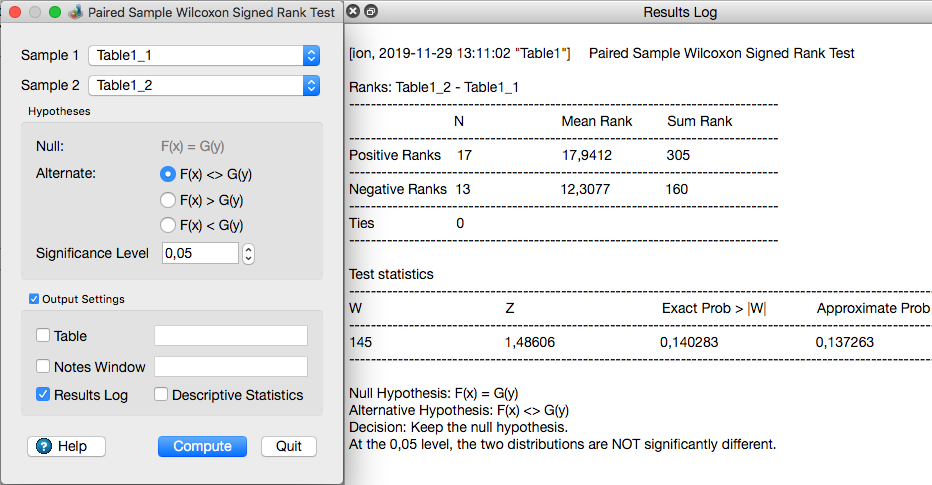Viewport: 932px width, 485px height.
Task: Close the Wilcoxon dialog with red button
Action: coord(14,13)
